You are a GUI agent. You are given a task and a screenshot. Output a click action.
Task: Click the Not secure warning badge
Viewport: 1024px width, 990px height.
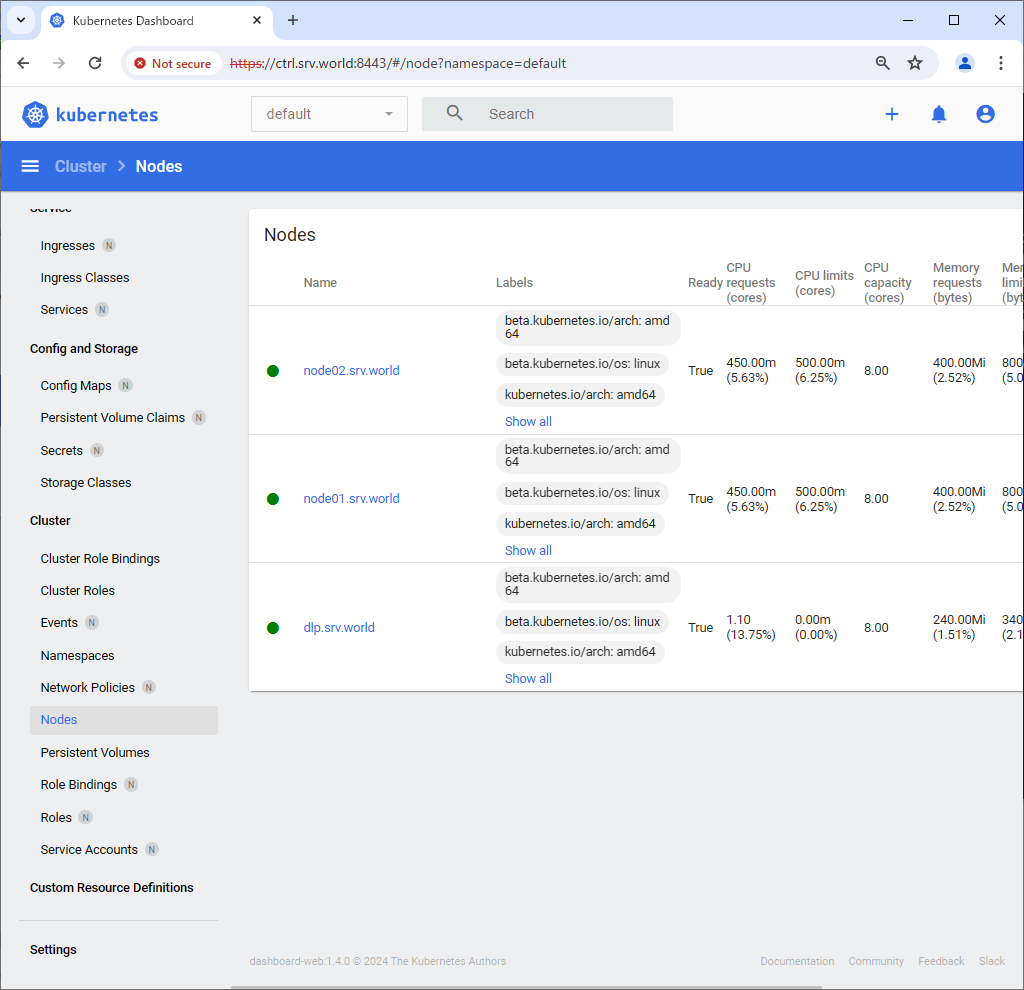(x=173, y=63)
